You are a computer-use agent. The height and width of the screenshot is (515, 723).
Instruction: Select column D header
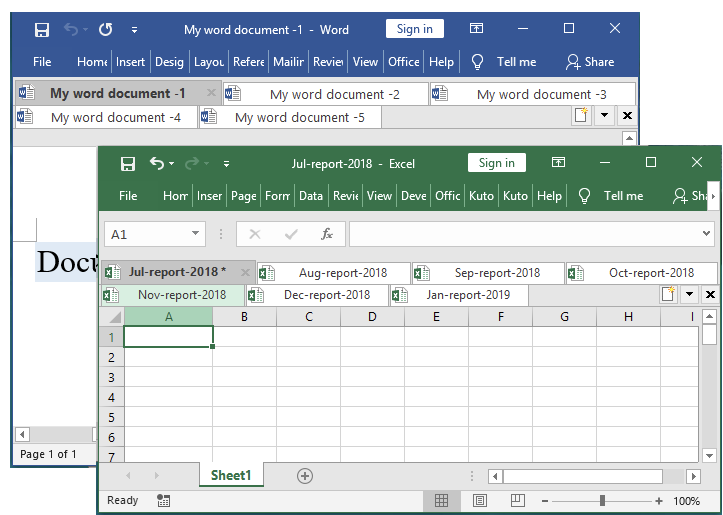pos(372,317)
